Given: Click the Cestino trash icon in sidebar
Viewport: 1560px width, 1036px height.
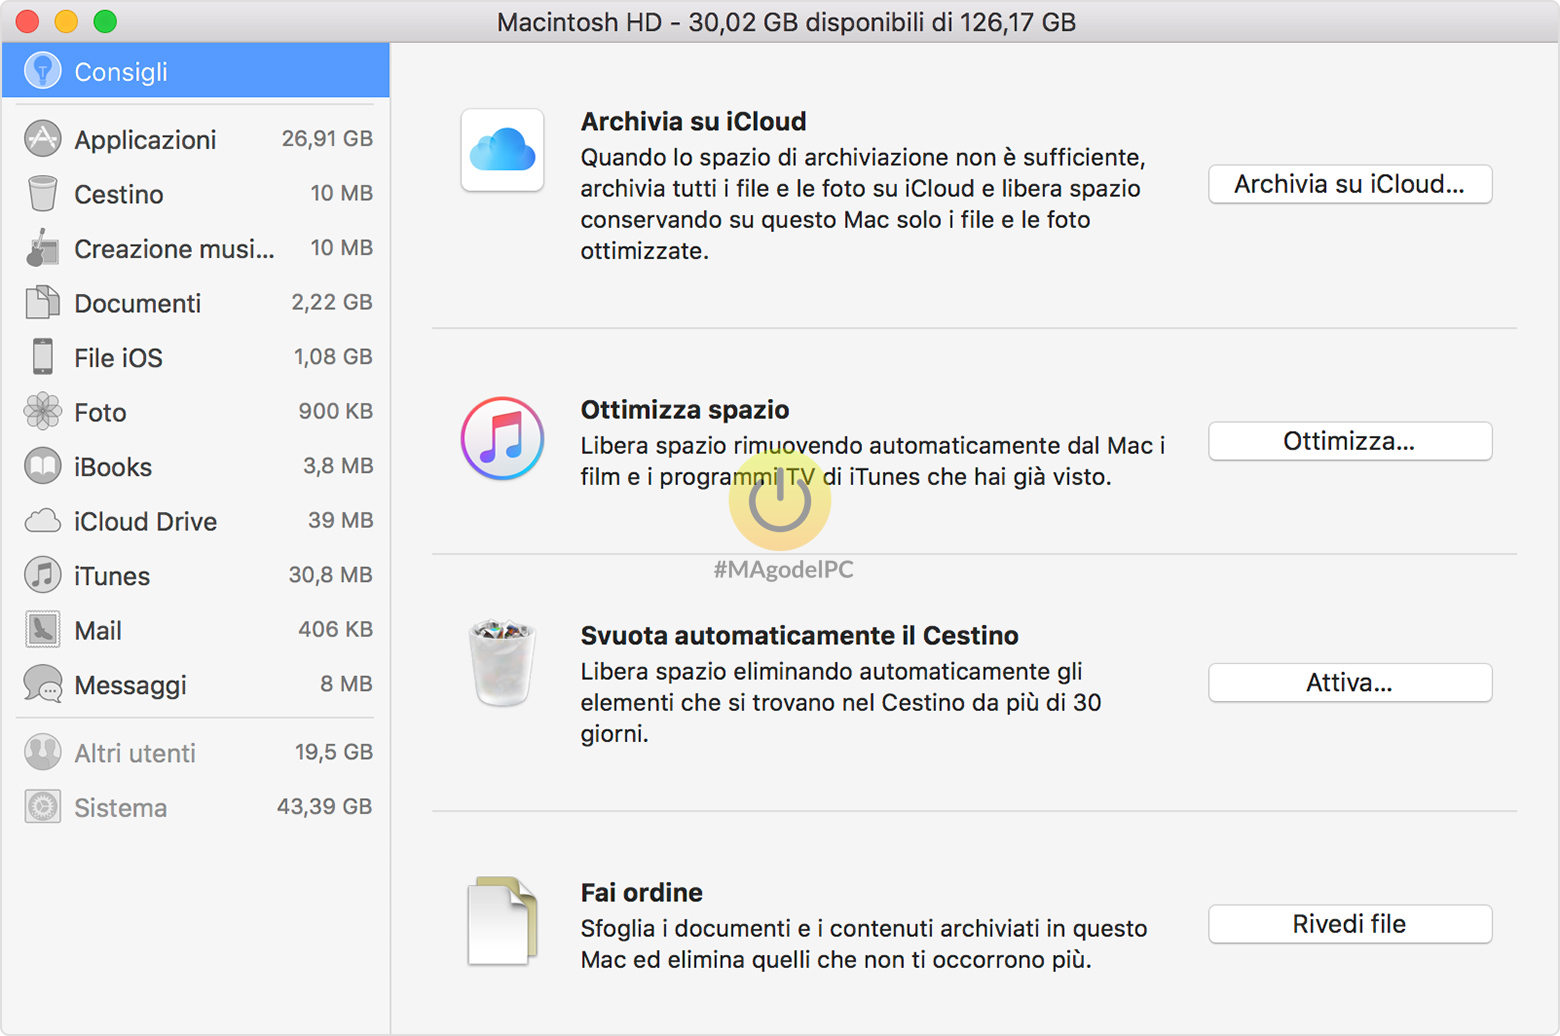Looking at the screenshot, I should (x=42, y=194).
